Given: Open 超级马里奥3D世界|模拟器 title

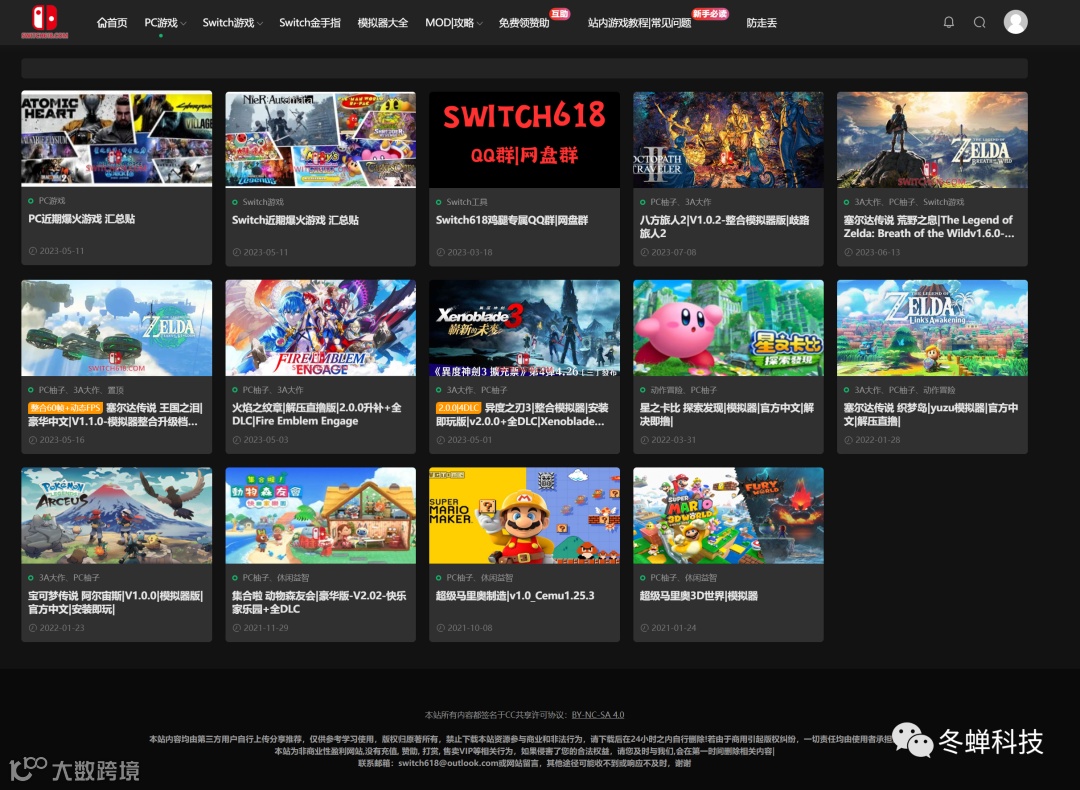Looking at the screenshot, I should pyautogui.click(x=698, y=596).
